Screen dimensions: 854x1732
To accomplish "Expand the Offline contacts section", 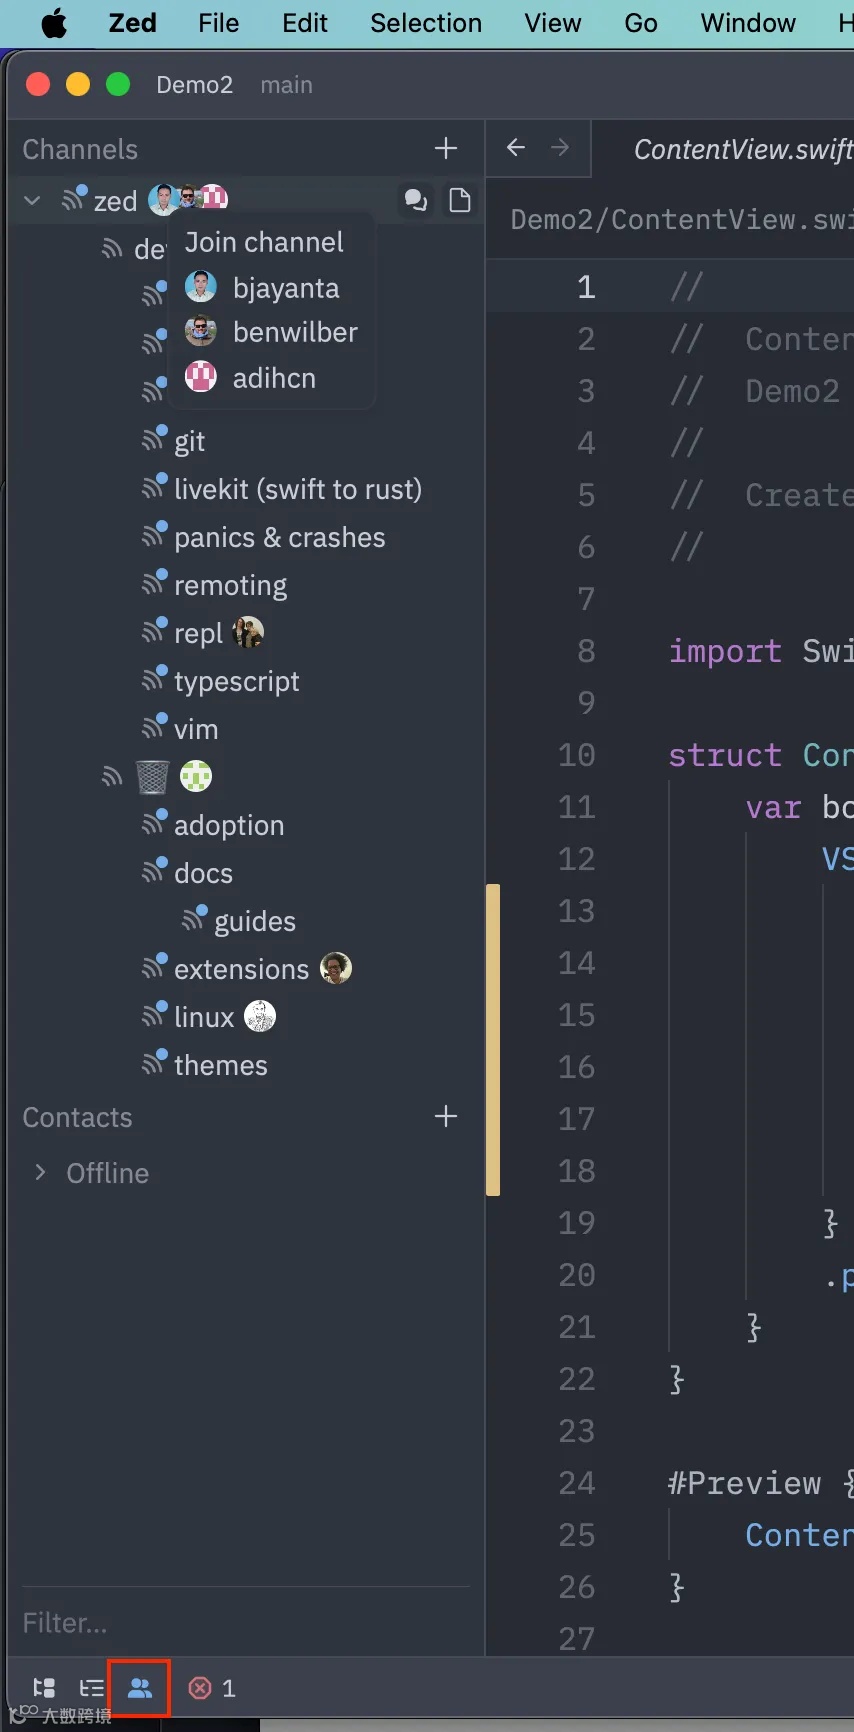I will coord(40,1172).
